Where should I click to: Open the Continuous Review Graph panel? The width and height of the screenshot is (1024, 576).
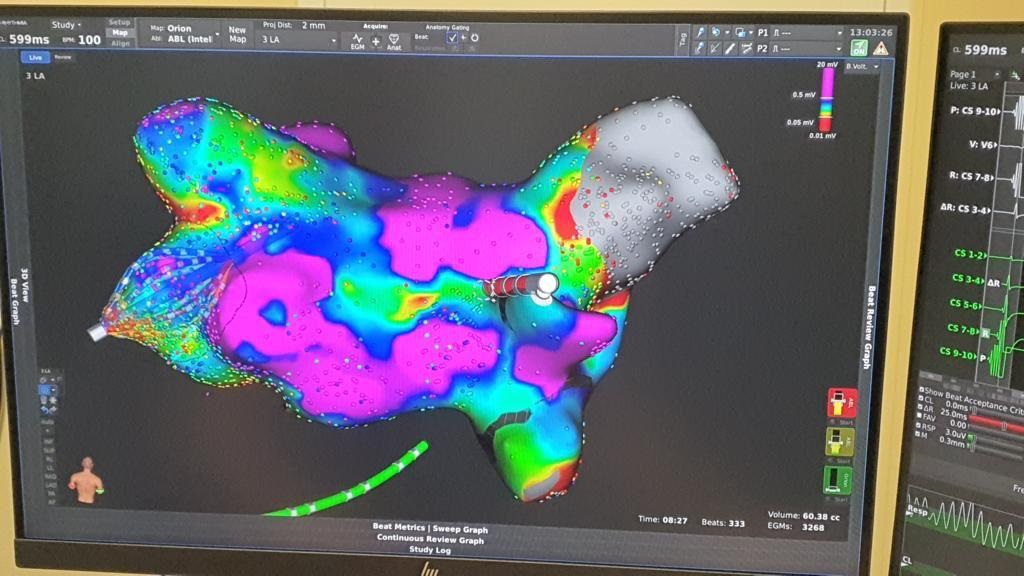[430, 539]
